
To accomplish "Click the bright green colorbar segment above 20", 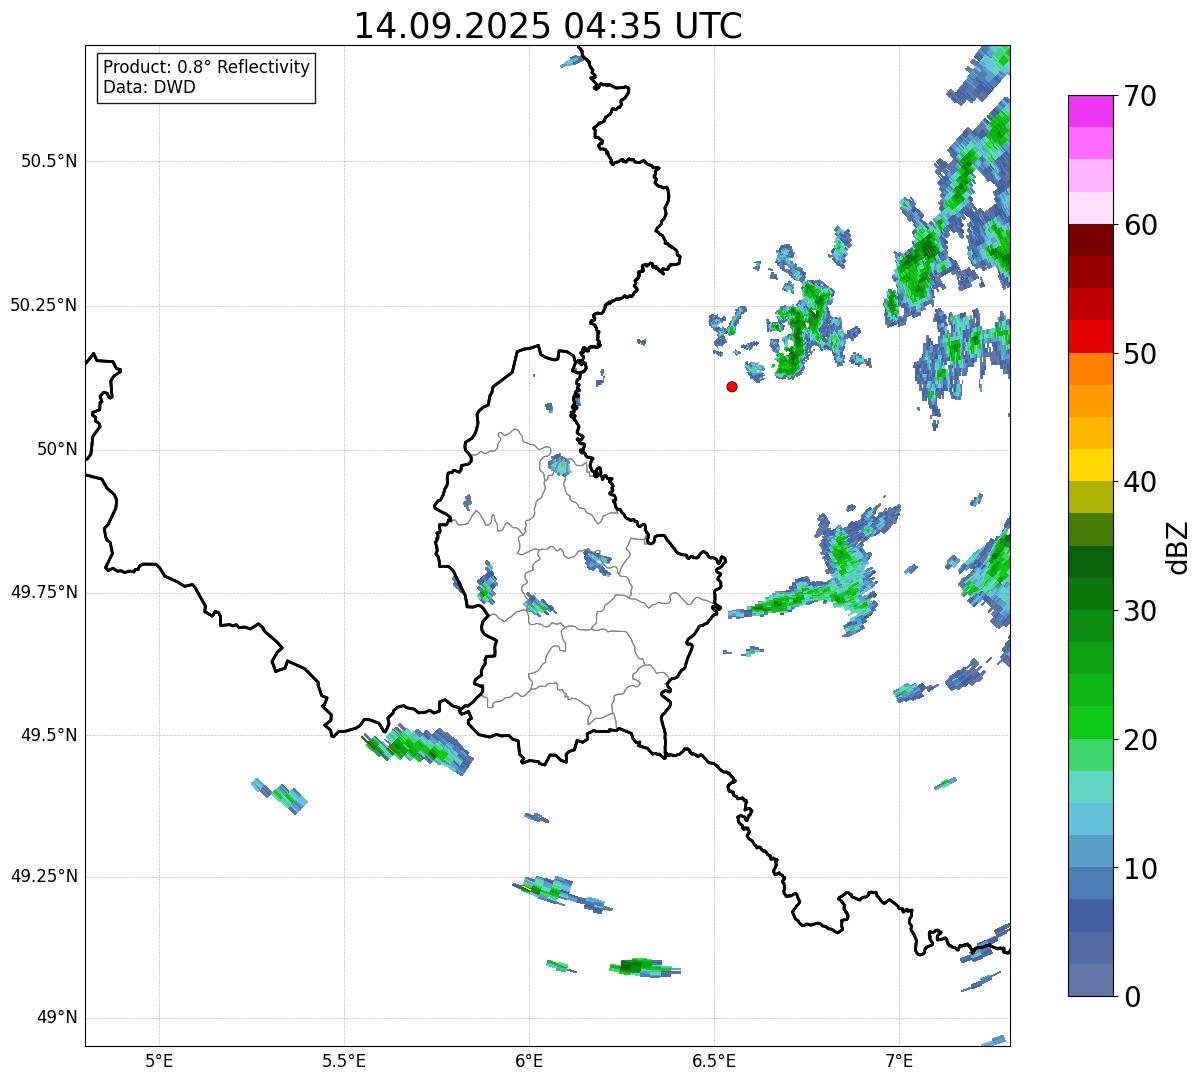I will click(1091, 722).
